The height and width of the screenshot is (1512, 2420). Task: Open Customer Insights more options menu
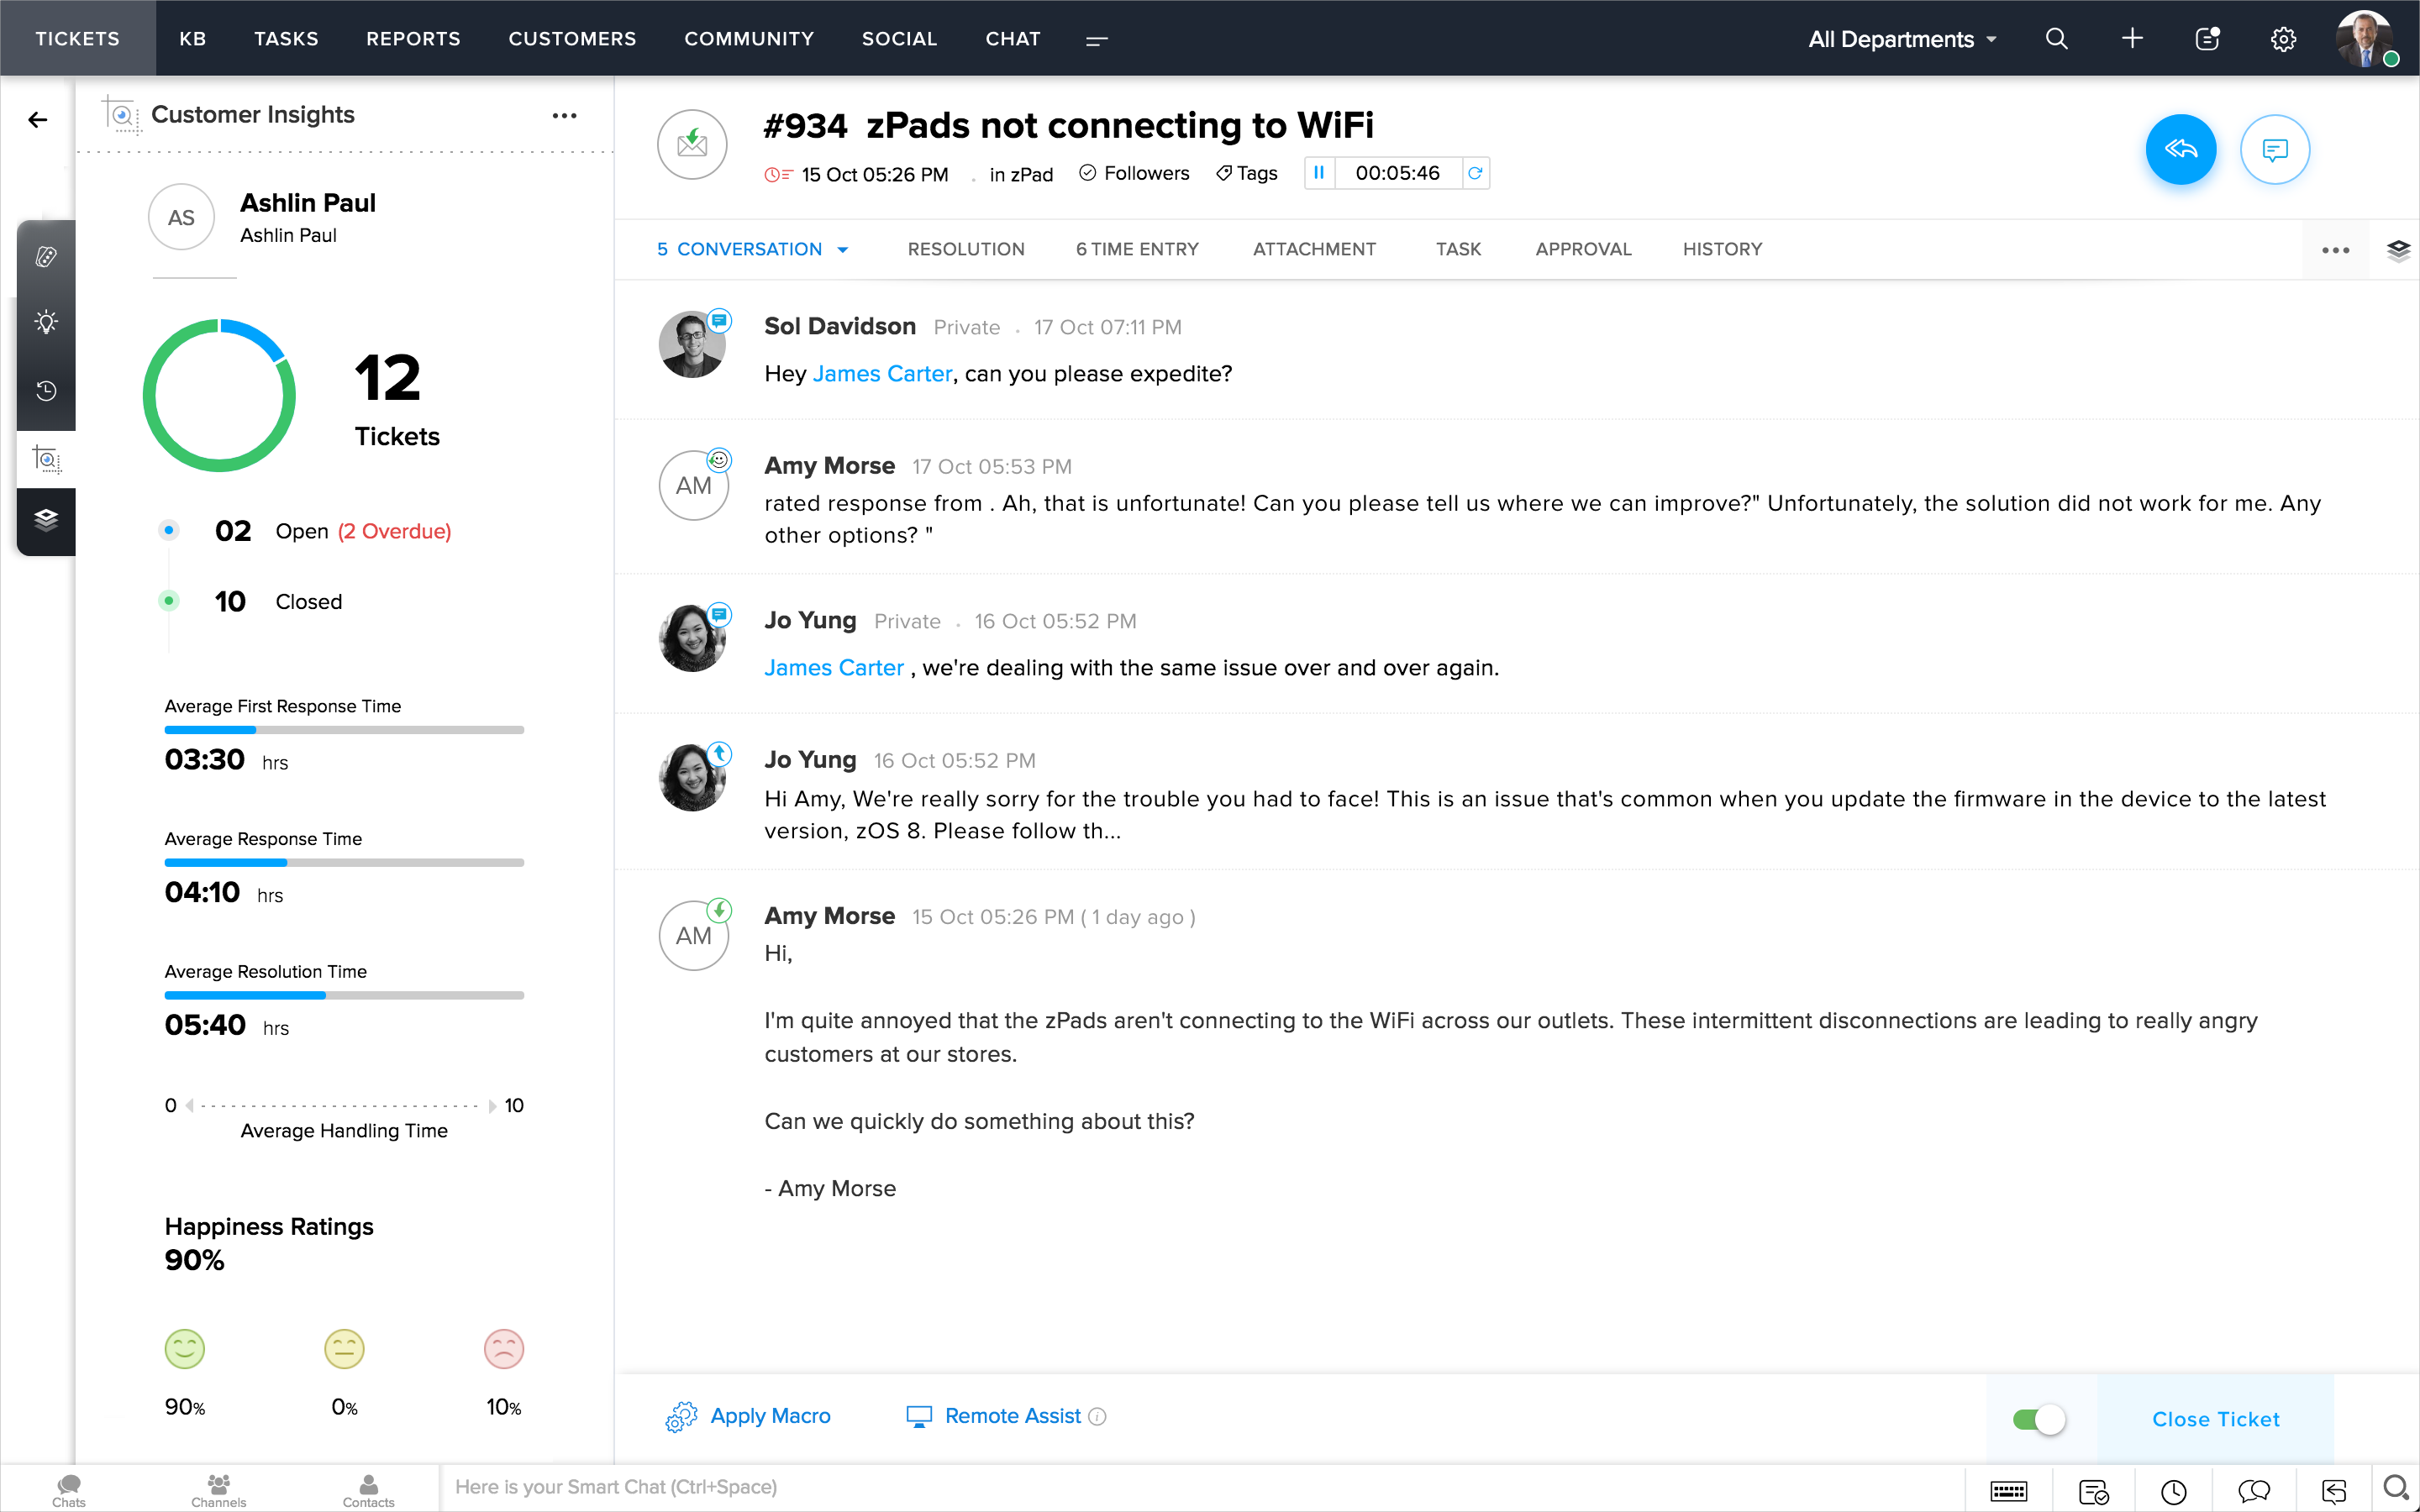tap(564, 116)
